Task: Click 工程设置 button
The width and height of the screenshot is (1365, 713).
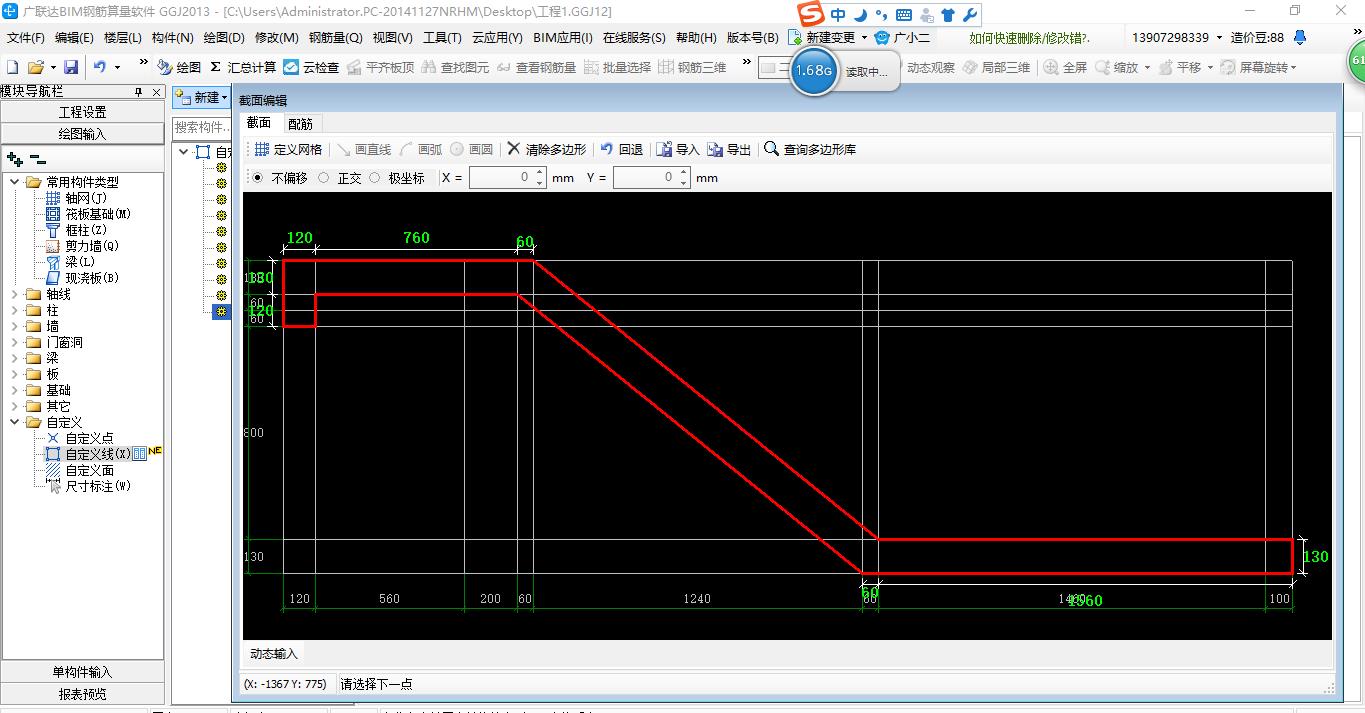Action: click(82, 112)
